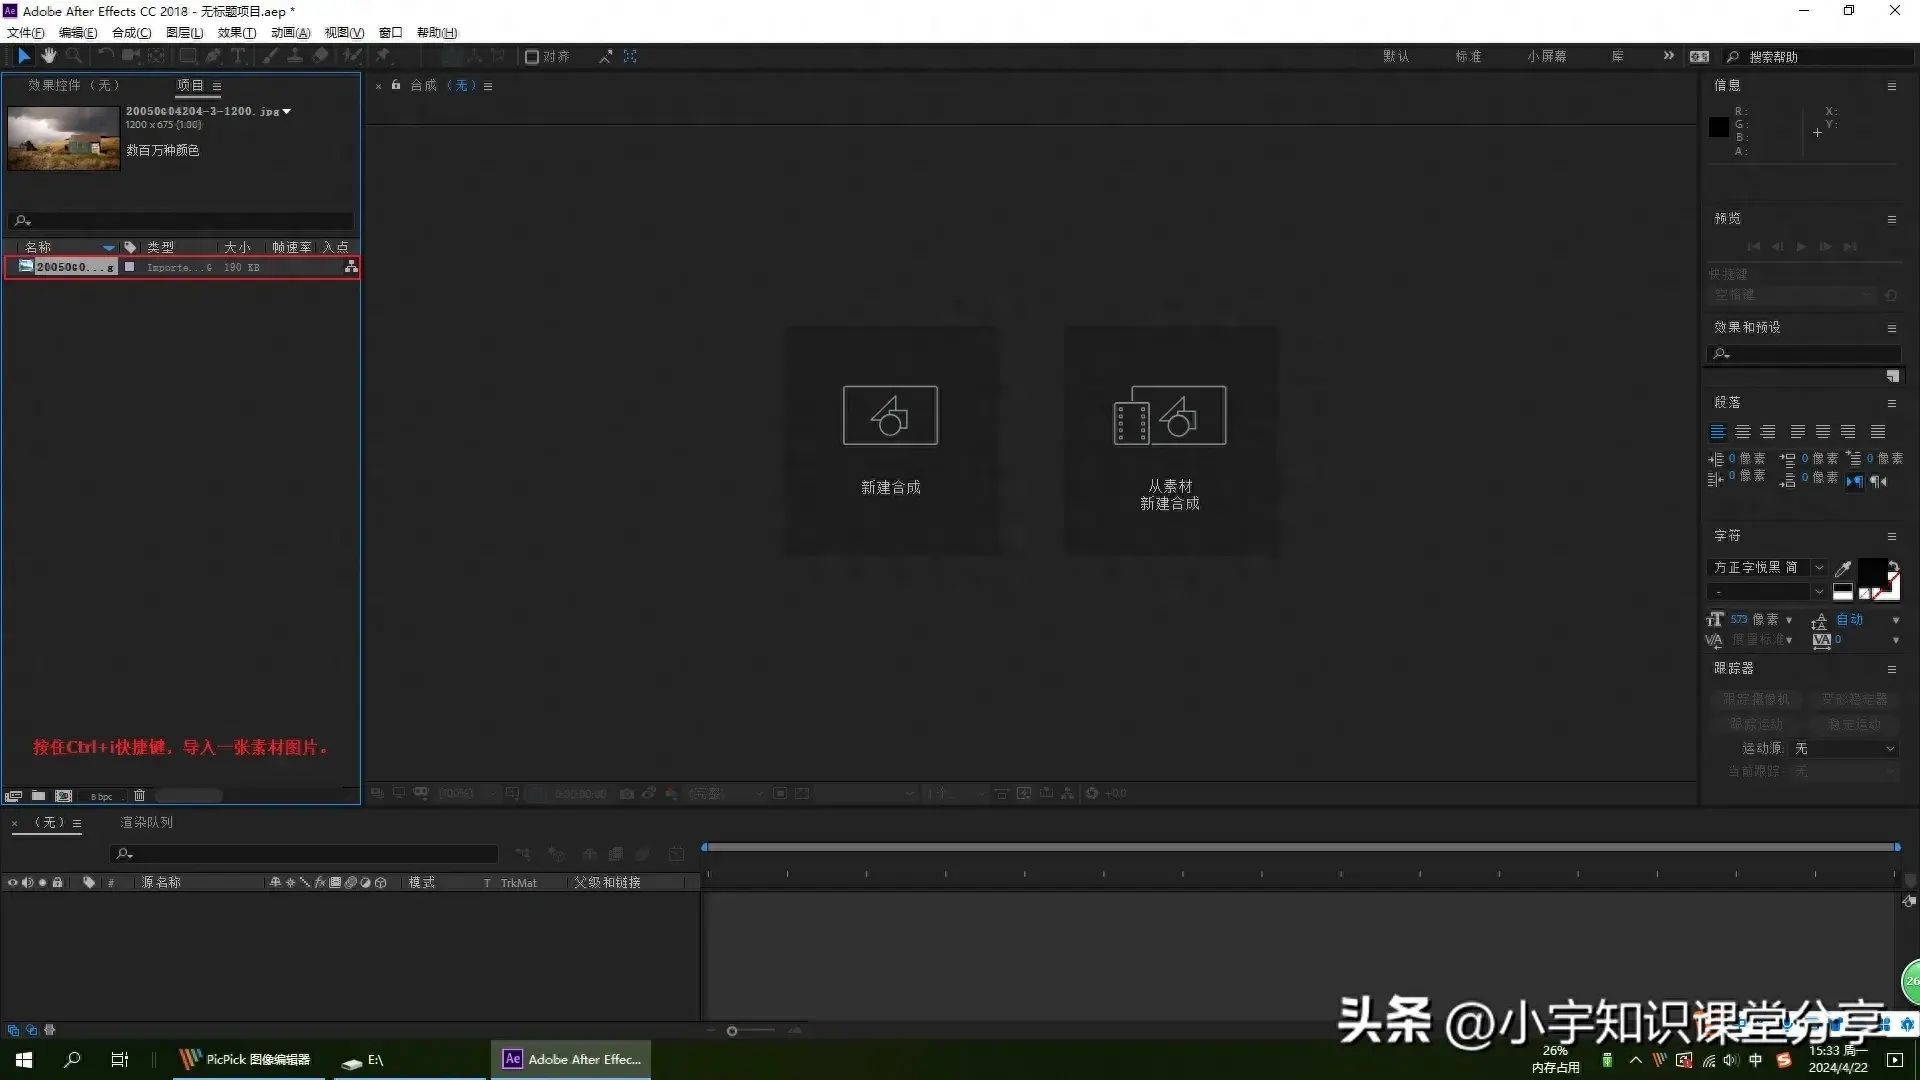This screenshot has height=1080, width=1920.
Task: Open the 编辑(E) menu
Action: tap(77, 33)
